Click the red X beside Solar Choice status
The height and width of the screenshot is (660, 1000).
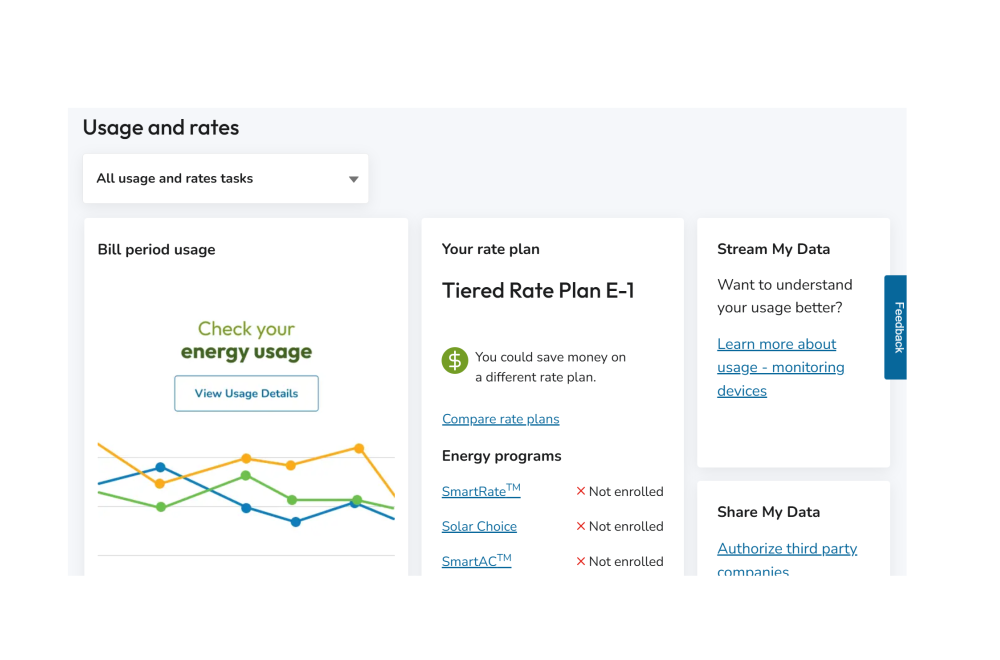coord(580,526)
